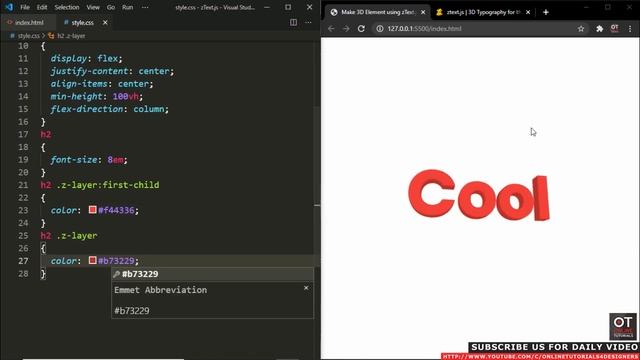The image size is (640, 360).
Task: Open color picker for #b73229 swatch
Action: click(x=93, y=260)
